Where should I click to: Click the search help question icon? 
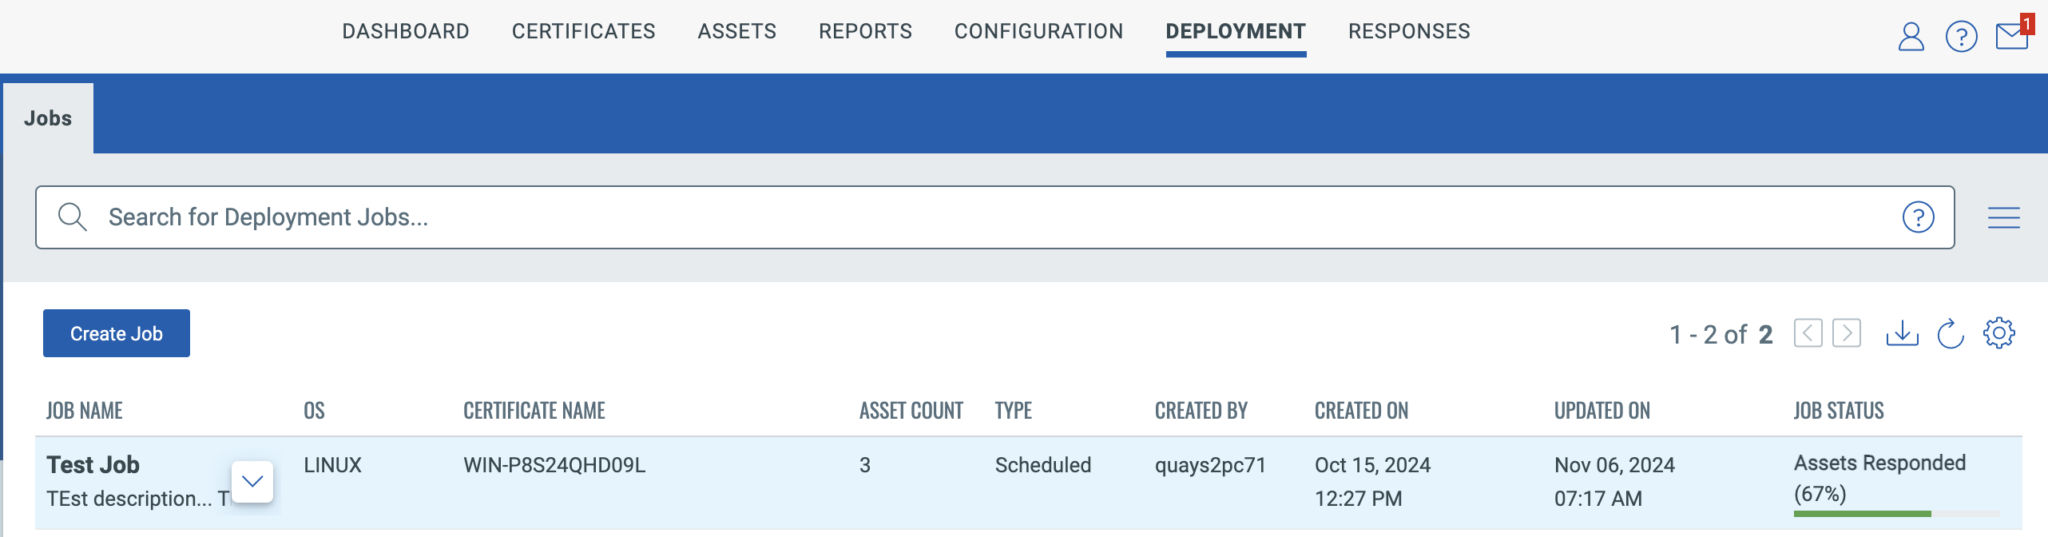point(1918,217)
